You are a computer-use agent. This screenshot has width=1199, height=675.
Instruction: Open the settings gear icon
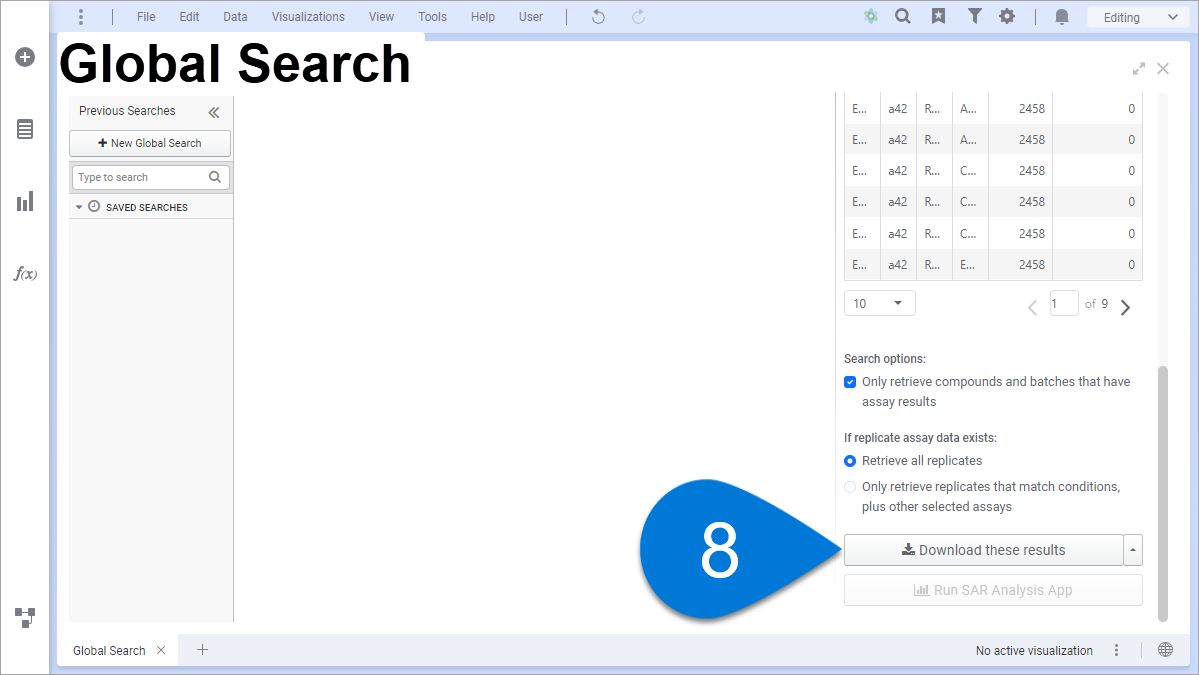[x=1007, y=16]
